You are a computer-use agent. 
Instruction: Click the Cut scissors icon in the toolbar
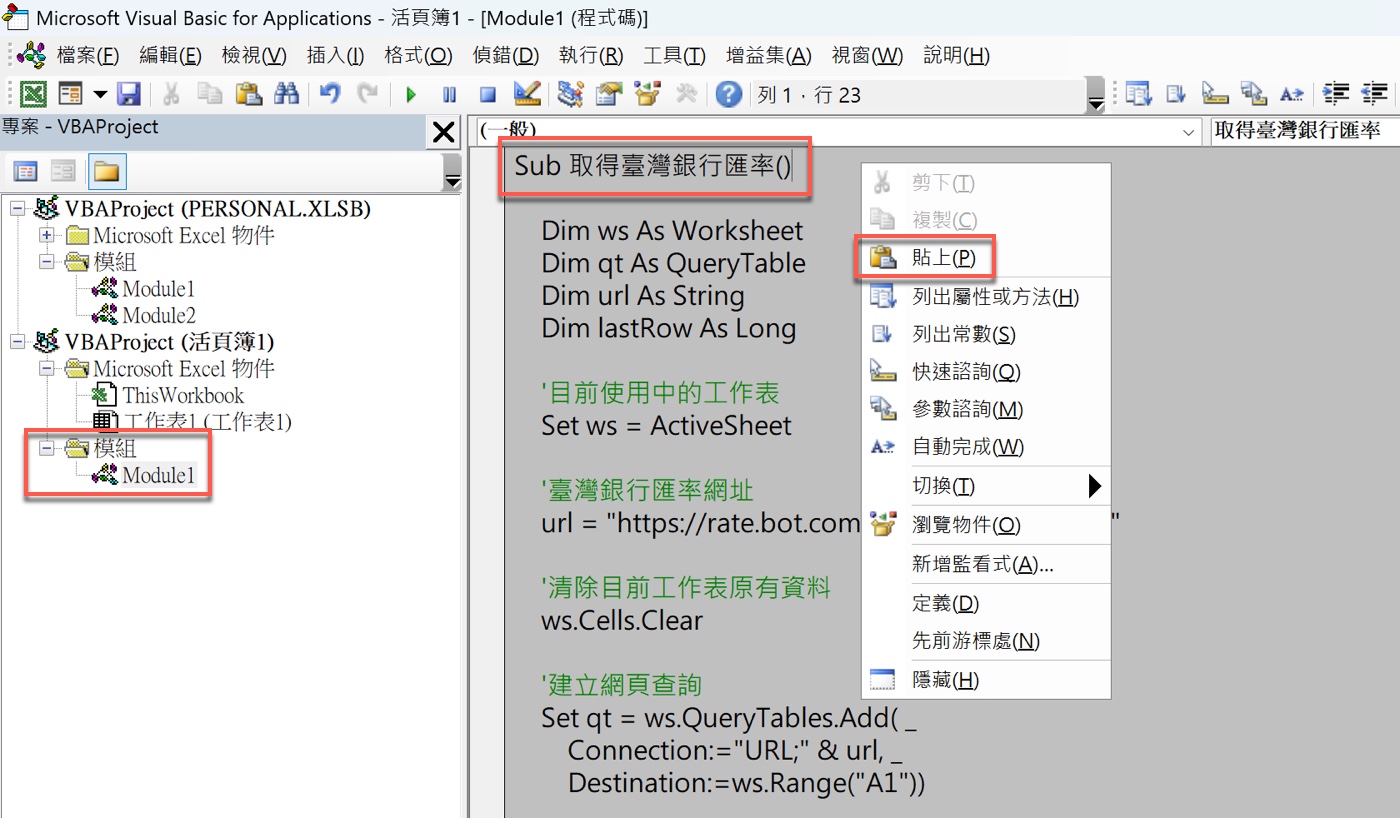point(171,94)
